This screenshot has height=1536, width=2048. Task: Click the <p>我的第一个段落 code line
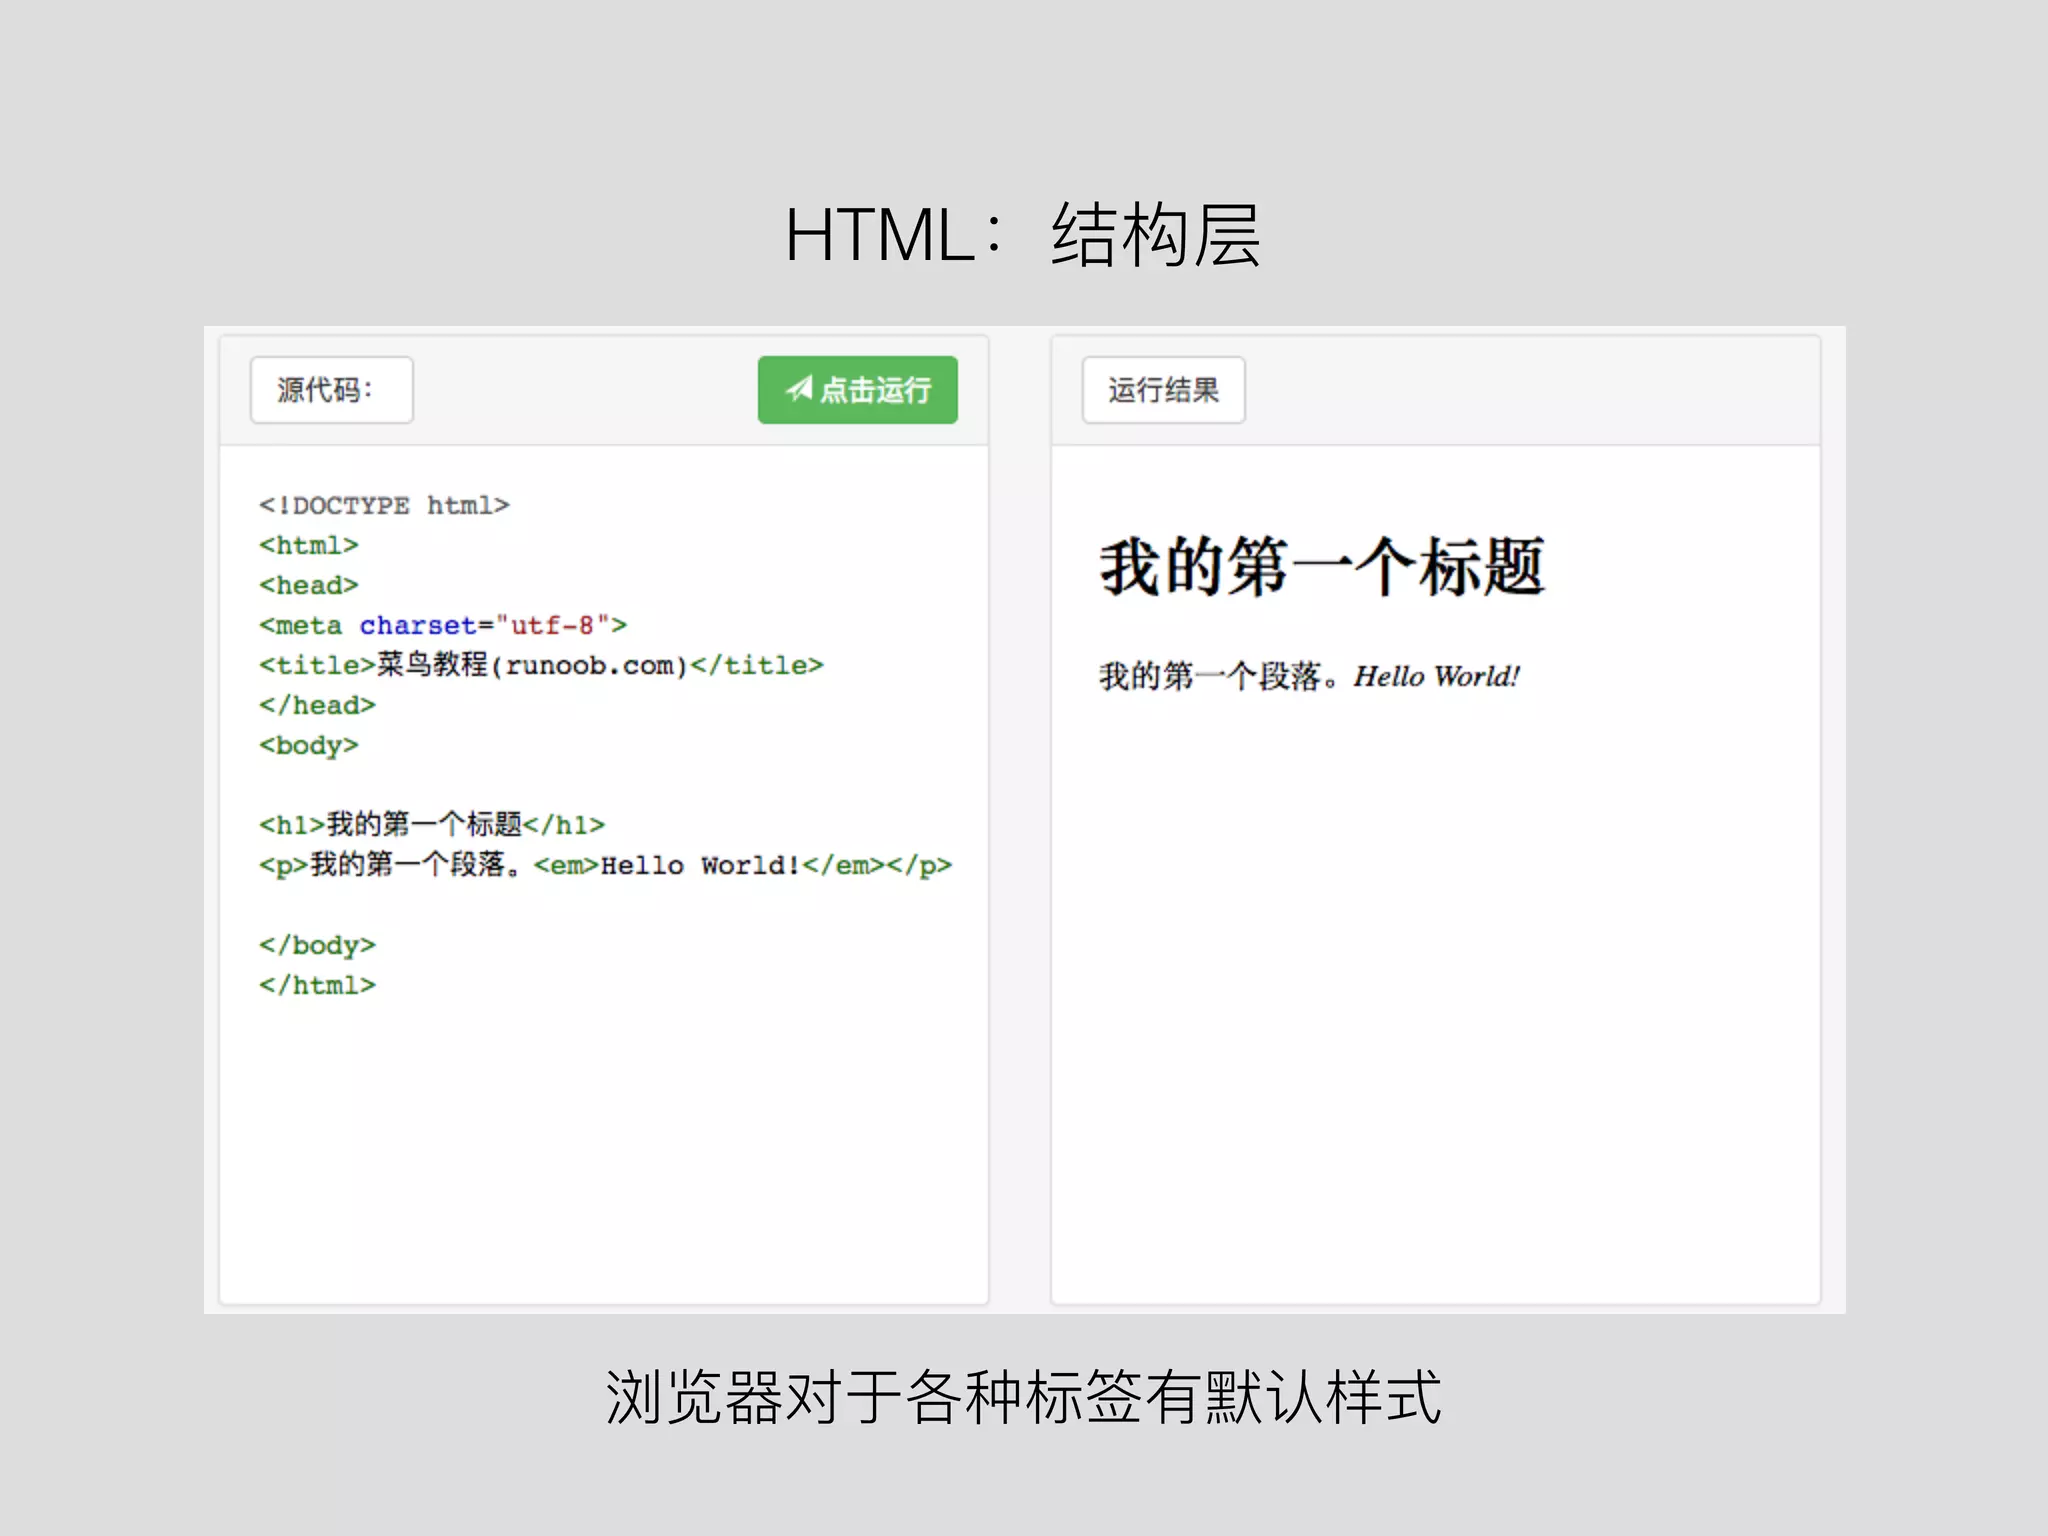click(x=605, y=865)
